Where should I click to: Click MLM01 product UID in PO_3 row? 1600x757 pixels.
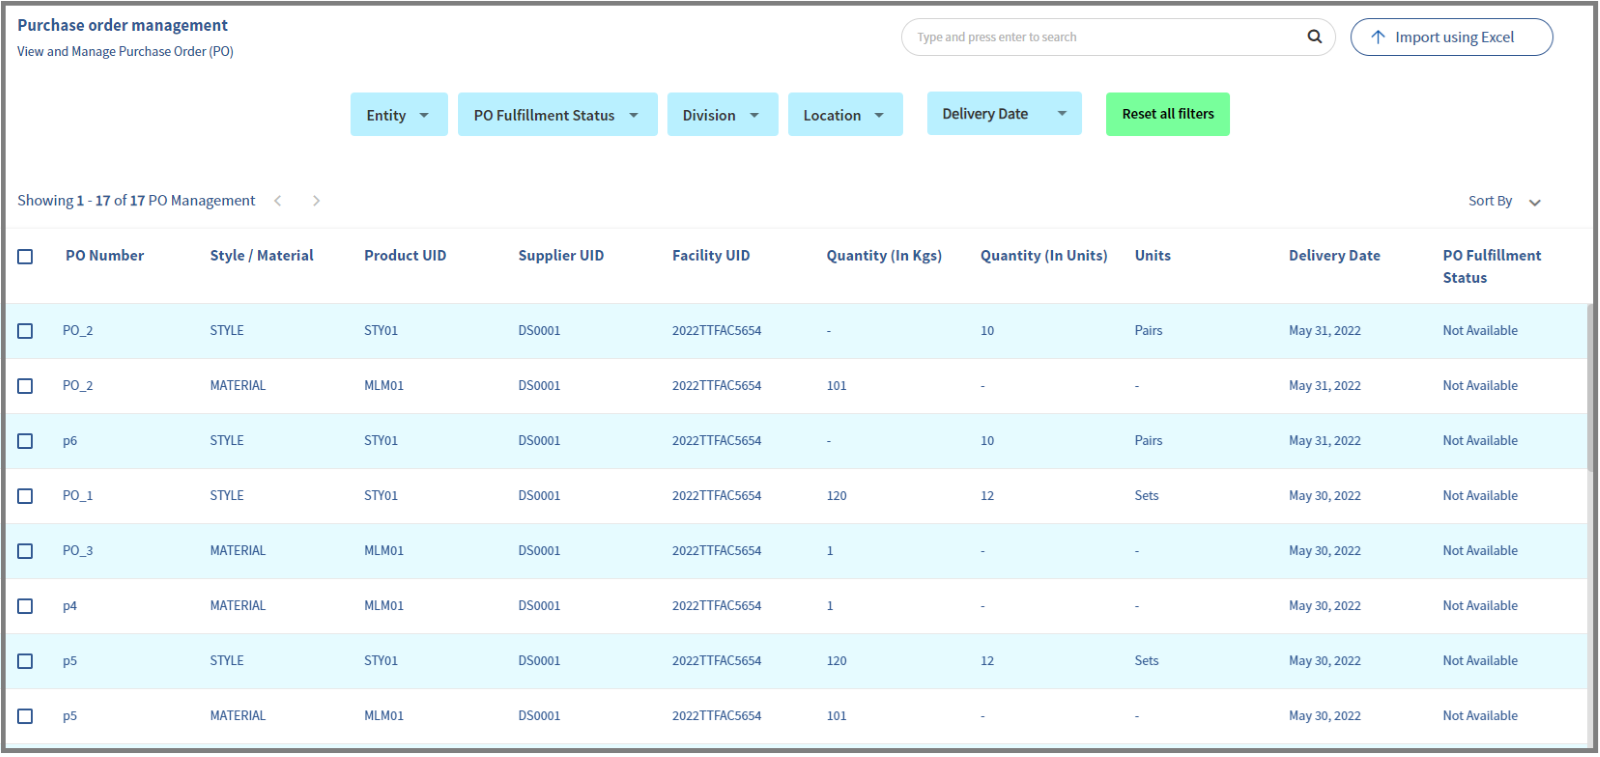(x=384, y=551)
